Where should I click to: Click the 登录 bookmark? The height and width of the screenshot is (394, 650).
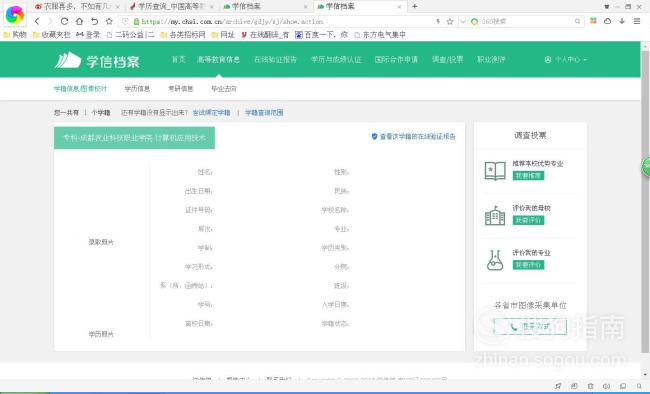click(88, 35)
